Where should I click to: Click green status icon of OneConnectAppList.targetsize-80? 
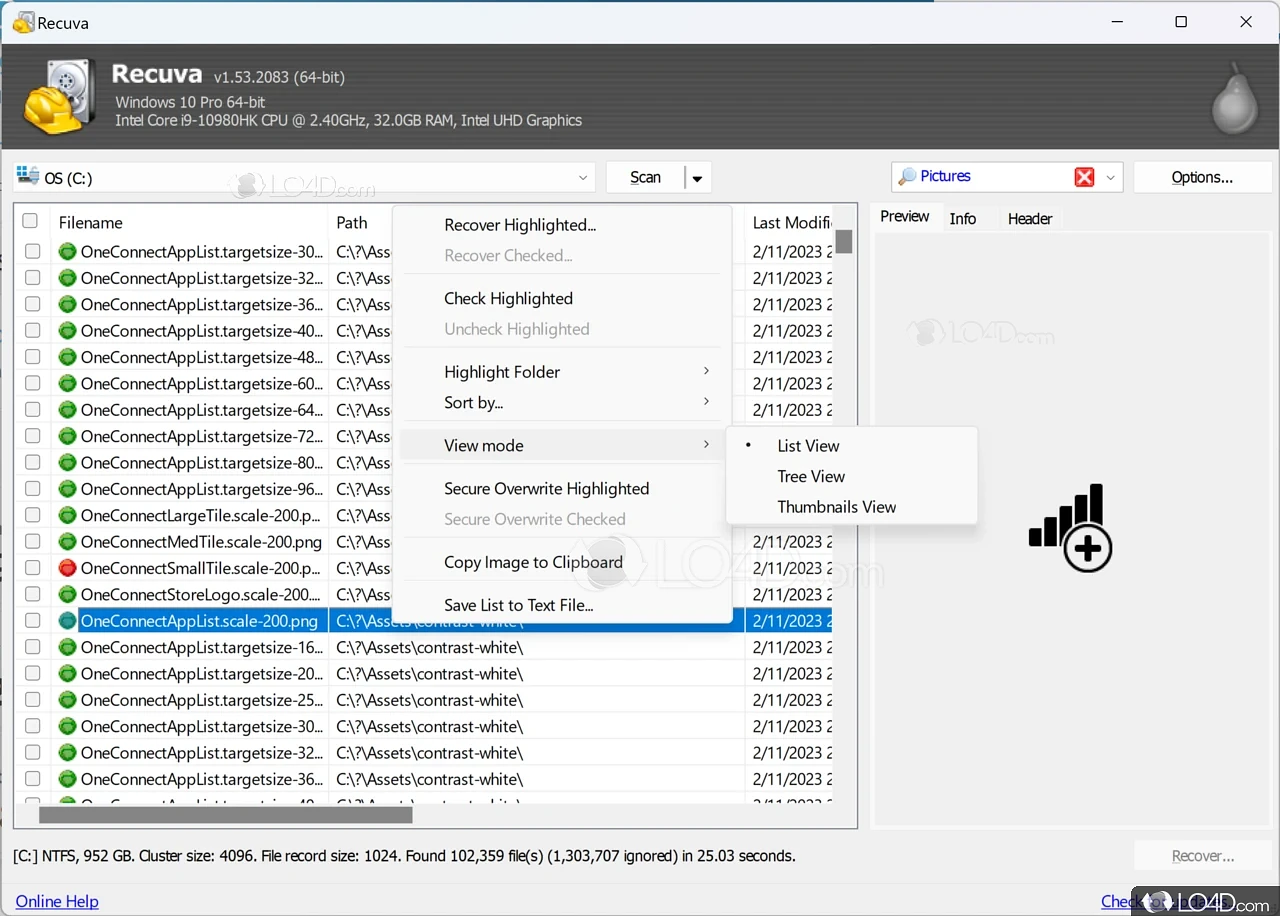[x=68, y=463]
